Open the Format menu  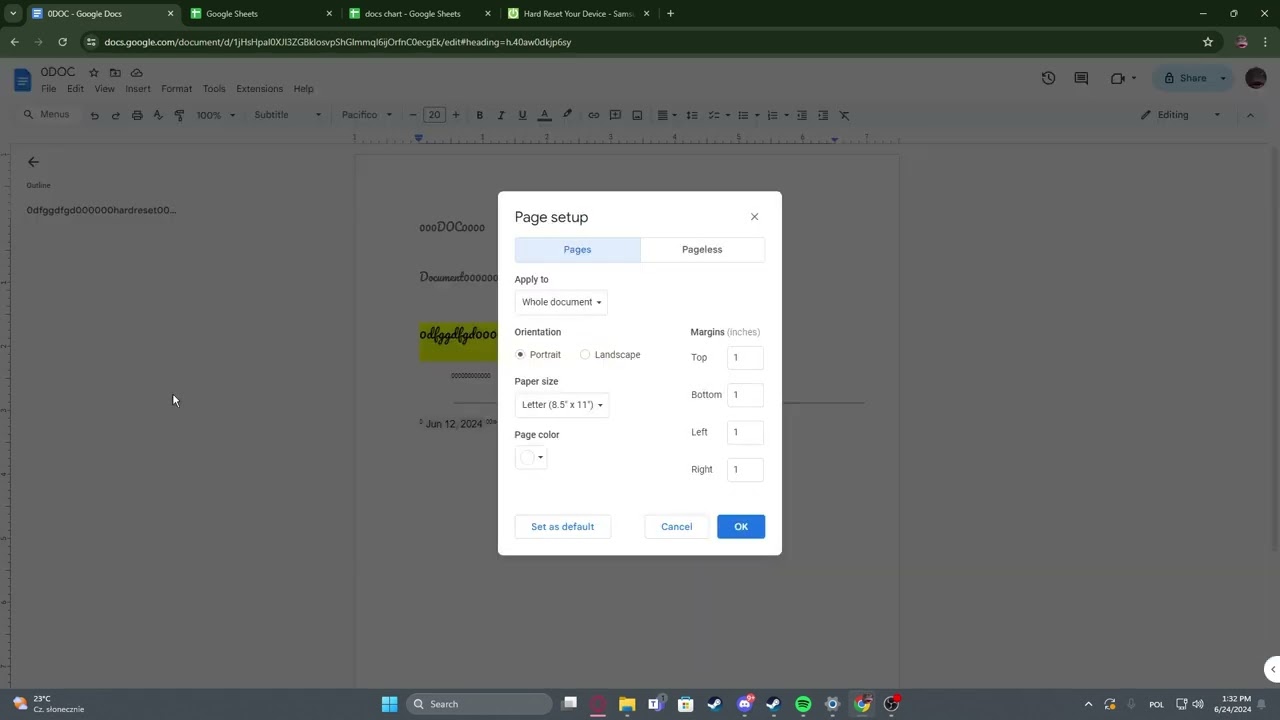(176, 89)
